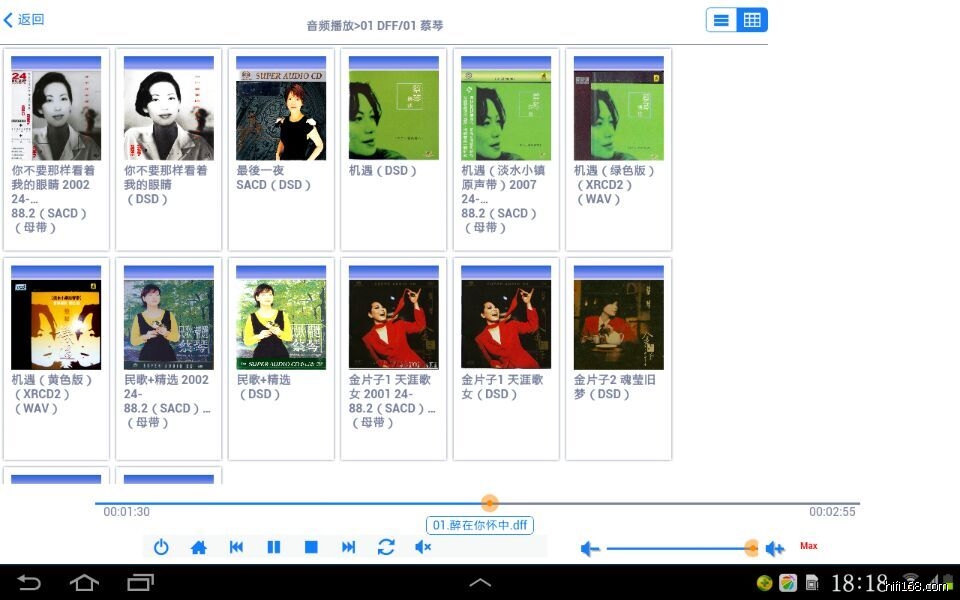Click the playback progress slider handle
960x600 pixels.
[489, 503]
